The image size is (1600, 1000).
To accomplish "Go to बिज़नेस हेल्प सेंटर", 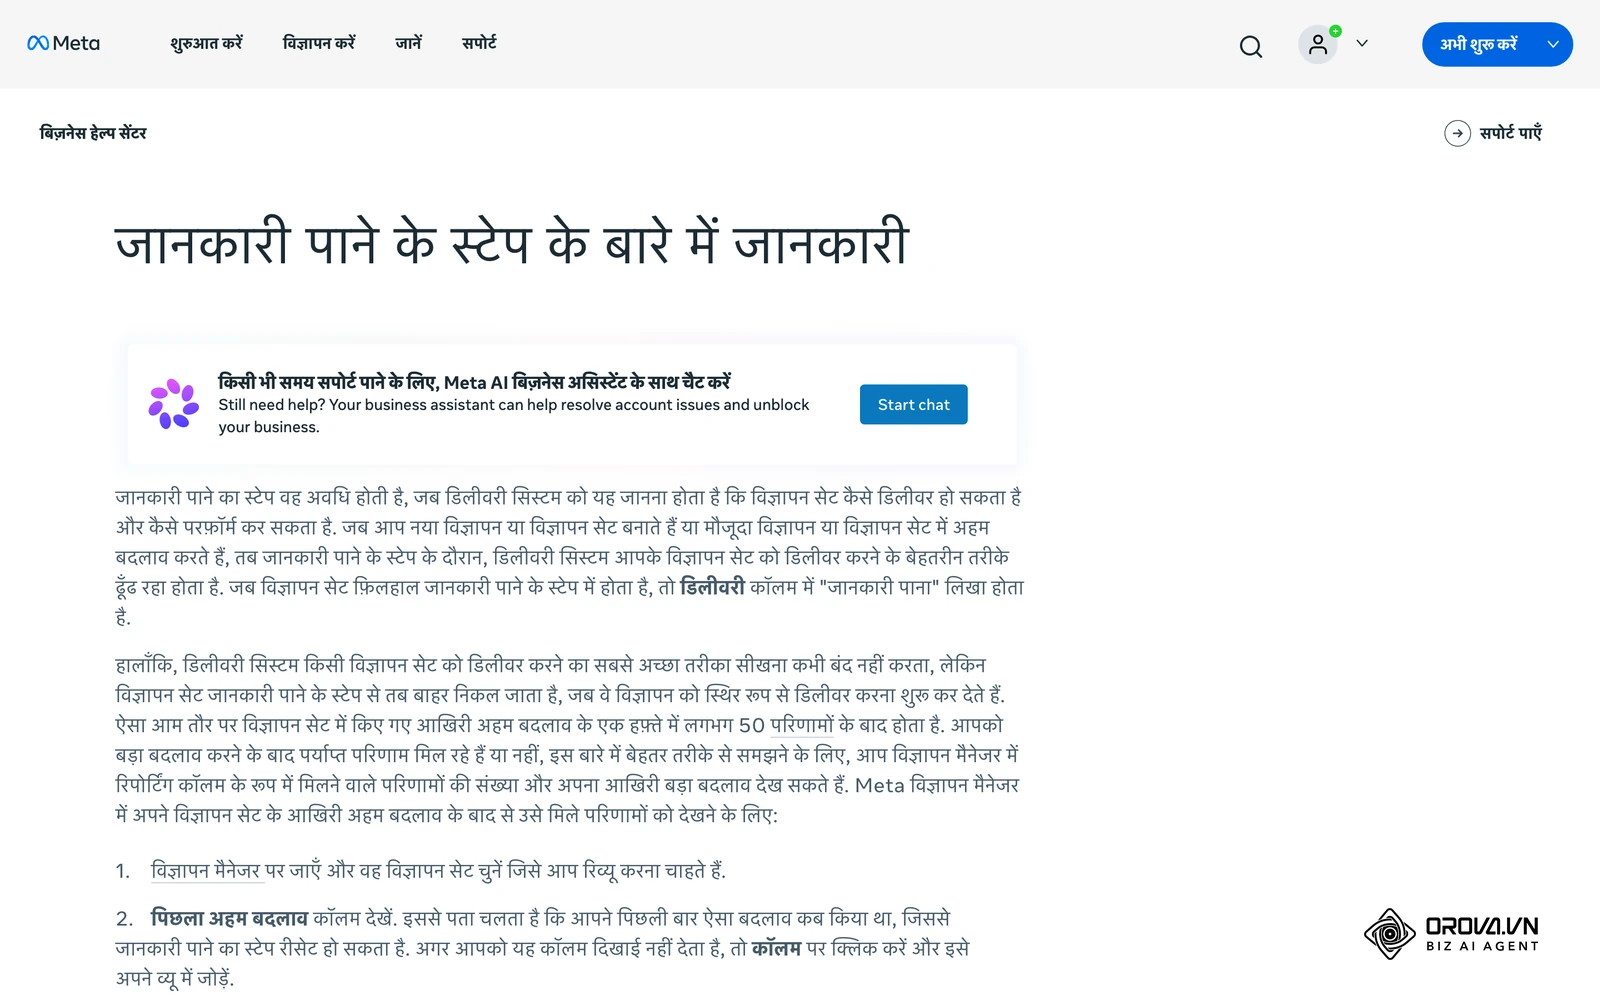I will click(93, 133).
